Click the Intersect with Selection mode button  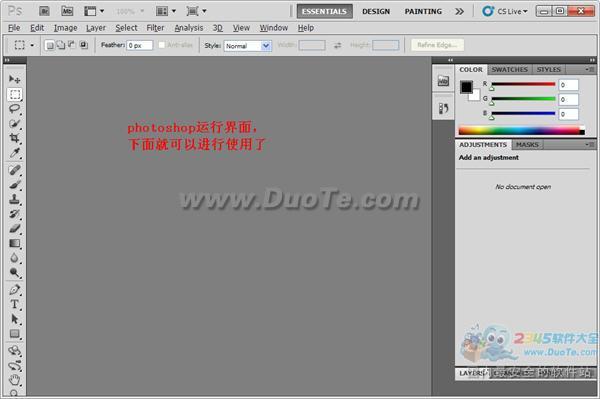[83, 45]
